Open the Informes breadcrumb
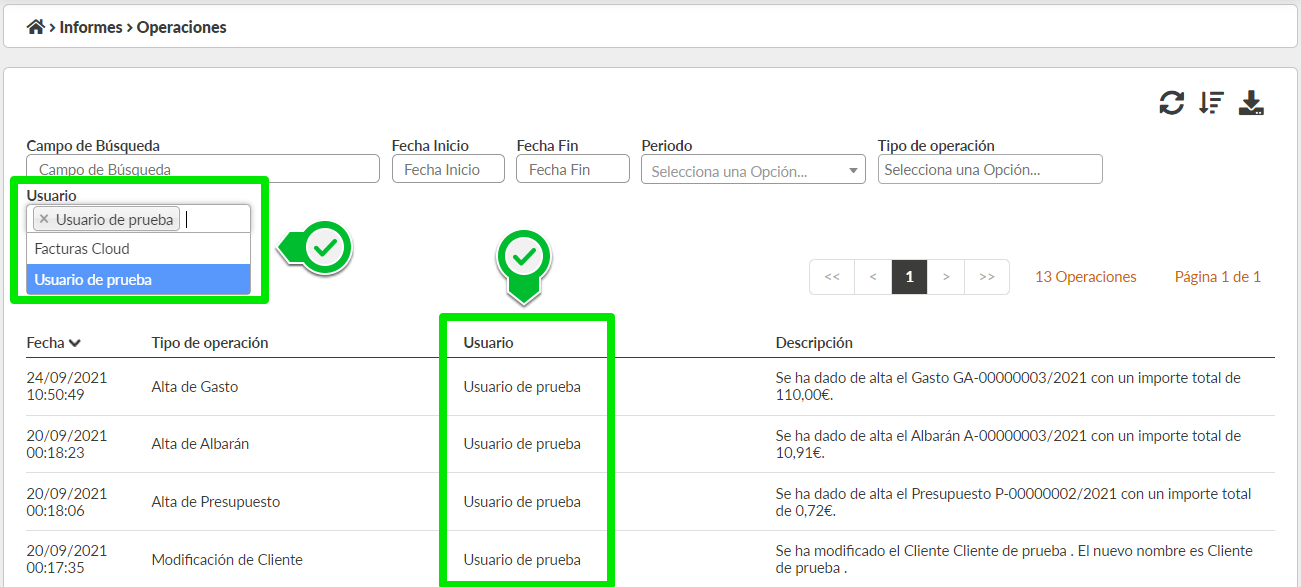 [x=90, y=27]
